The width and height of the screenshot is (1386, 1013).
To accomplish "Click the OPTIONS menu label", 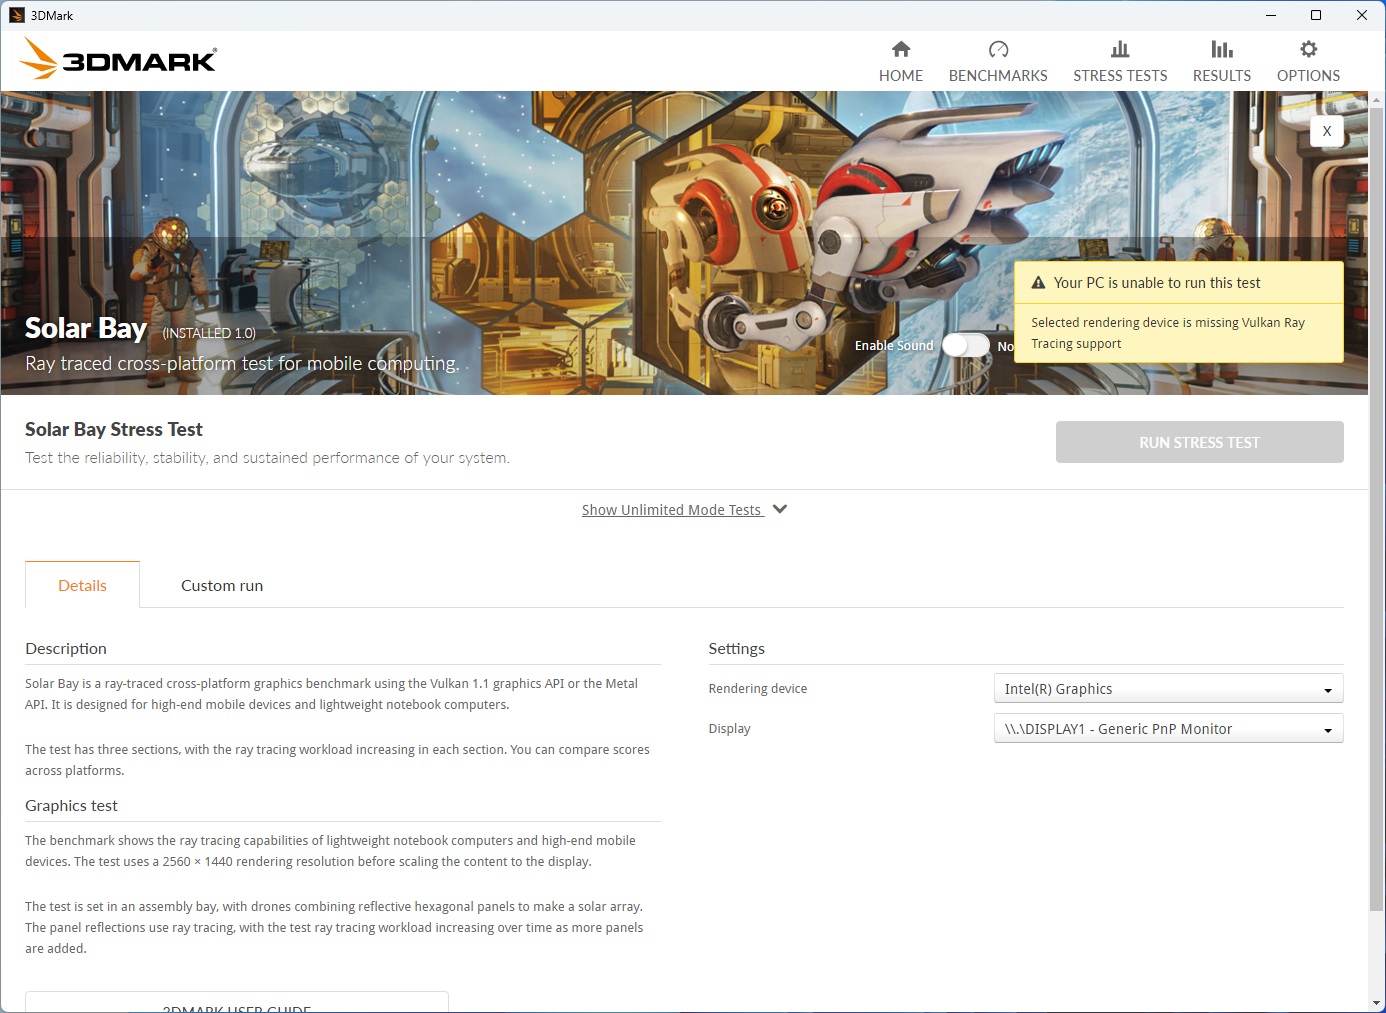I will [x=1308, y=76].
